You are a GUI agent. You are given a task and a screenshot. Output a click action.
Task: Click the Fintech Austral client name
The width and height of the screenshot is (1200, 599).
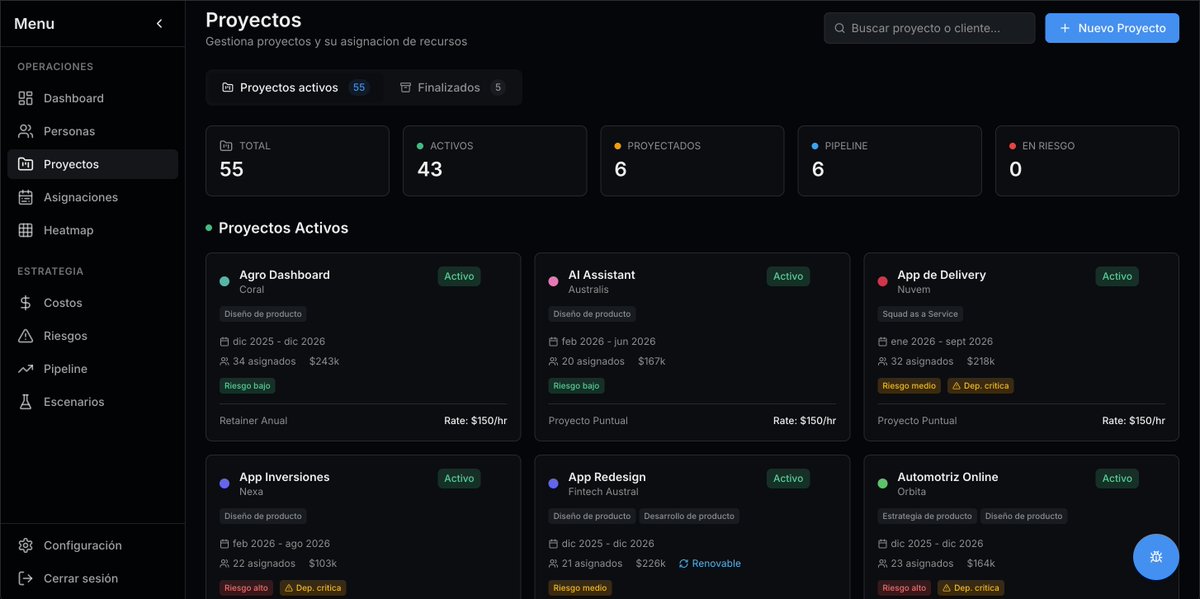(603, 492)
